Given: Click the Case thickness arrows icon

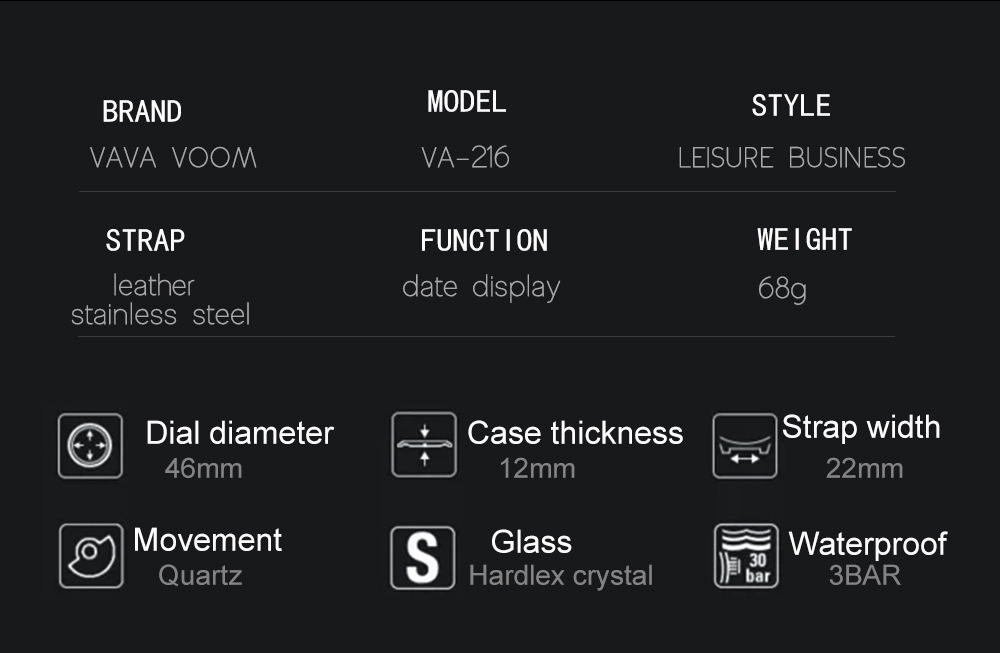Looking at the screenshot, I should pos(424,444).
